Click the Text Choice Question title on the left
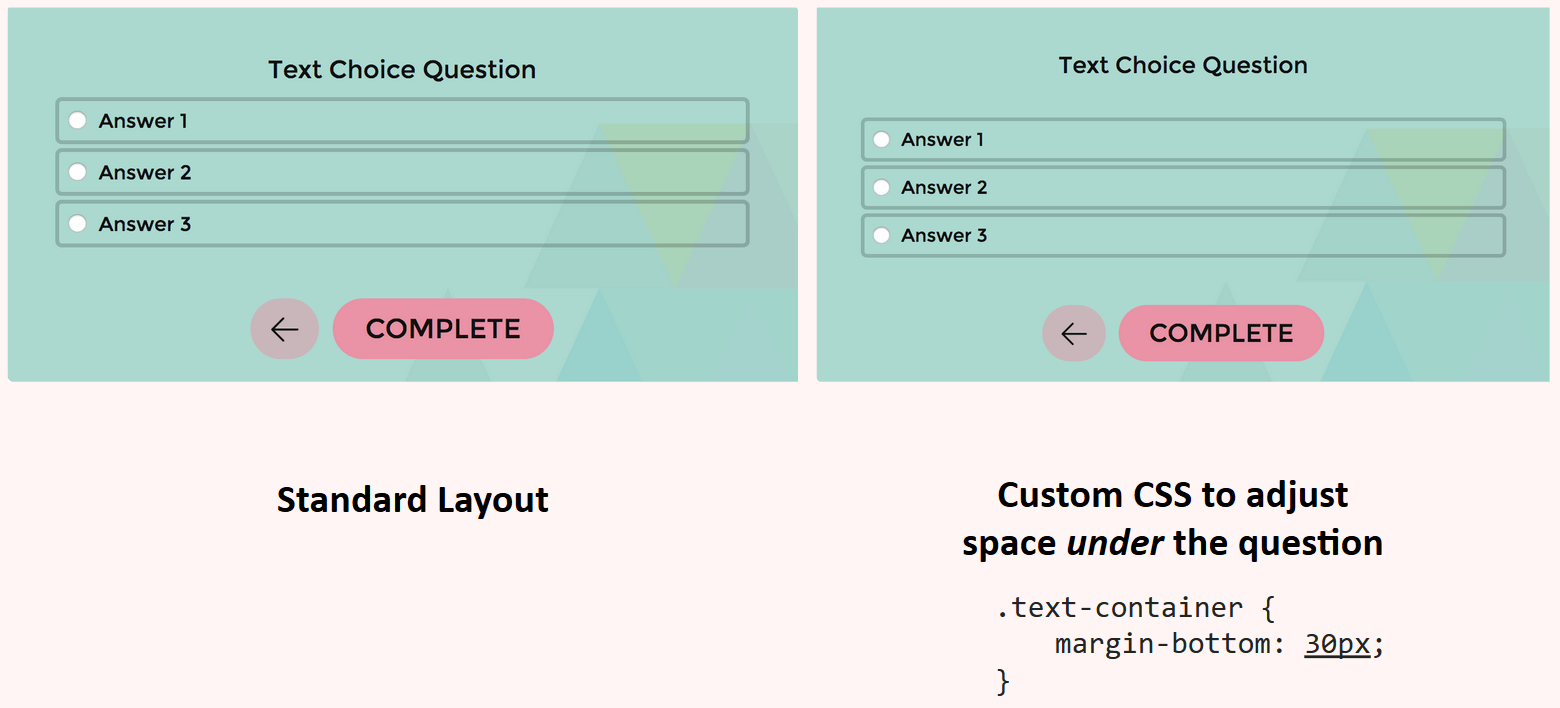The height and width of the screenshot is (708, 1560). (x=402, y=69)
